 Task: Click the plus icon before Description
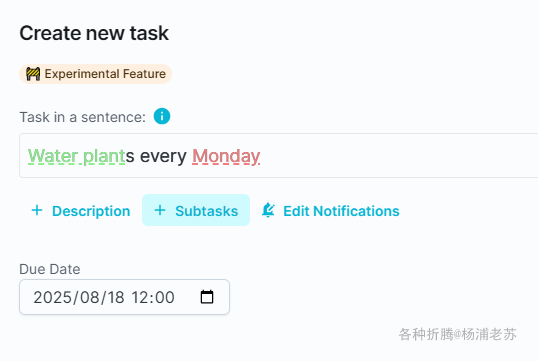[37, 210]
